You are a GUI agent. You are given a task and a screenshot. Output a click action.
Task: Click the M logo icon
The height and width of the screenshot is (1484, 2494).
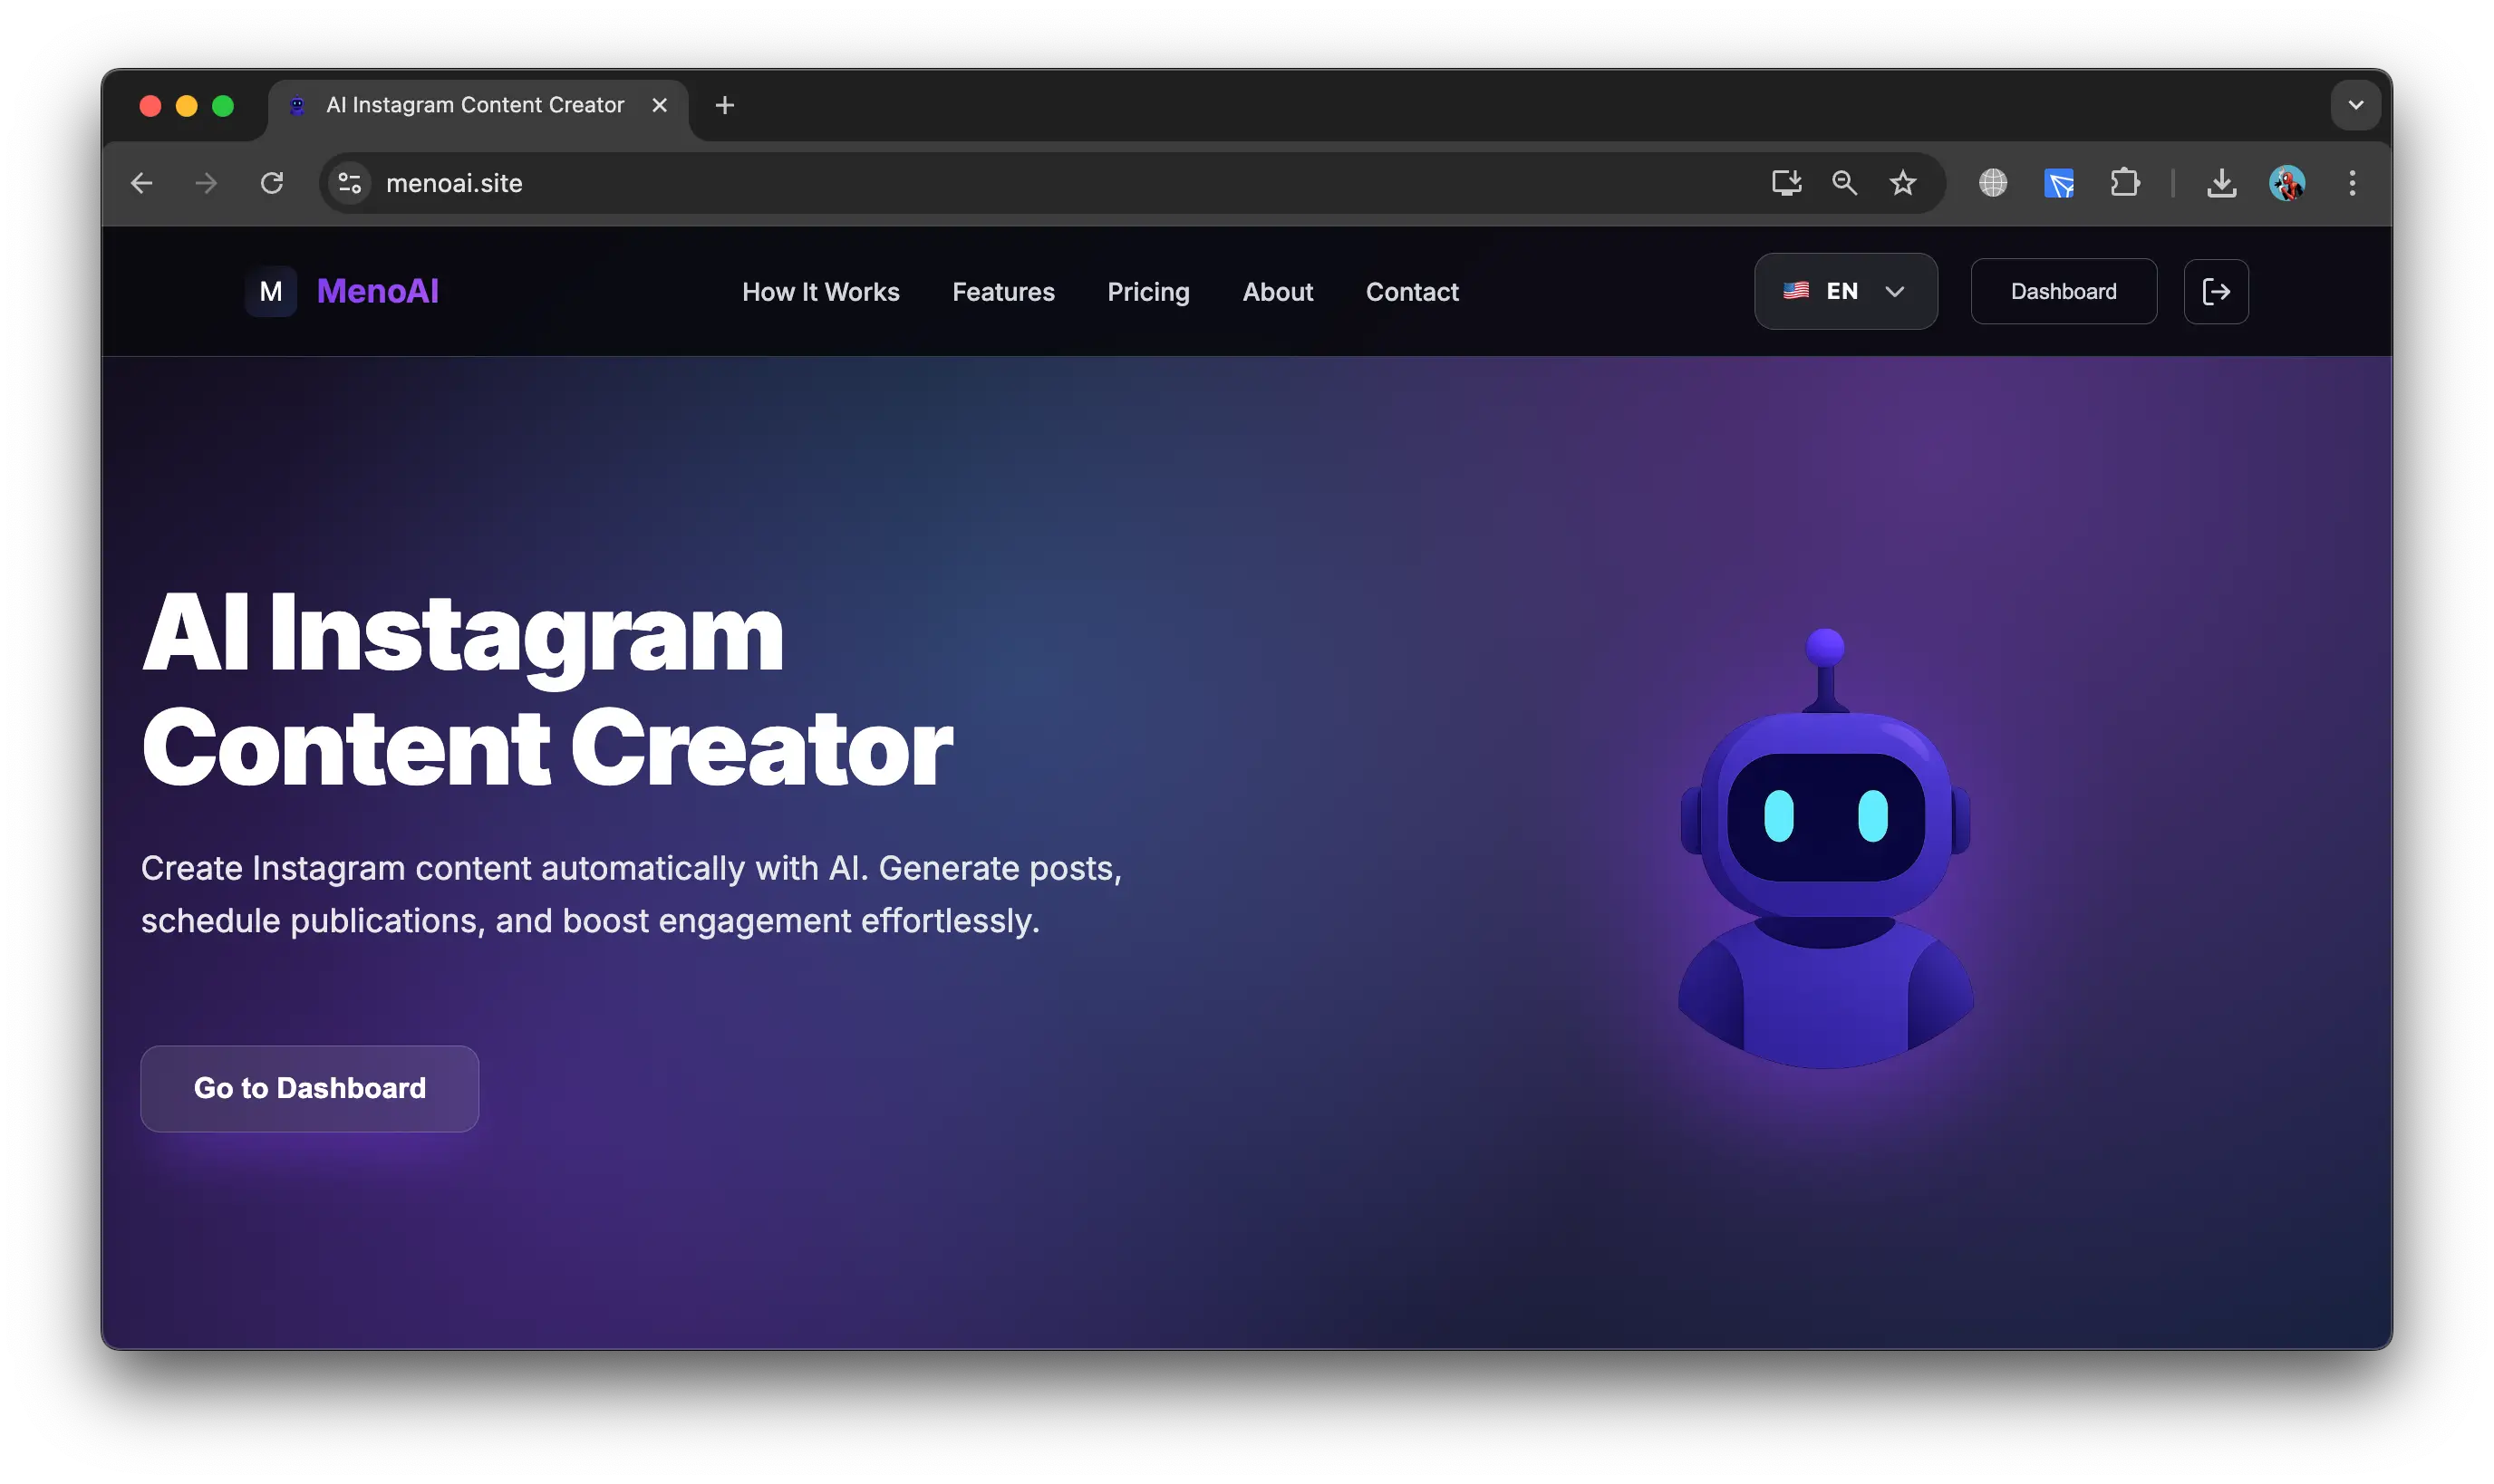[x=271, y=291]
